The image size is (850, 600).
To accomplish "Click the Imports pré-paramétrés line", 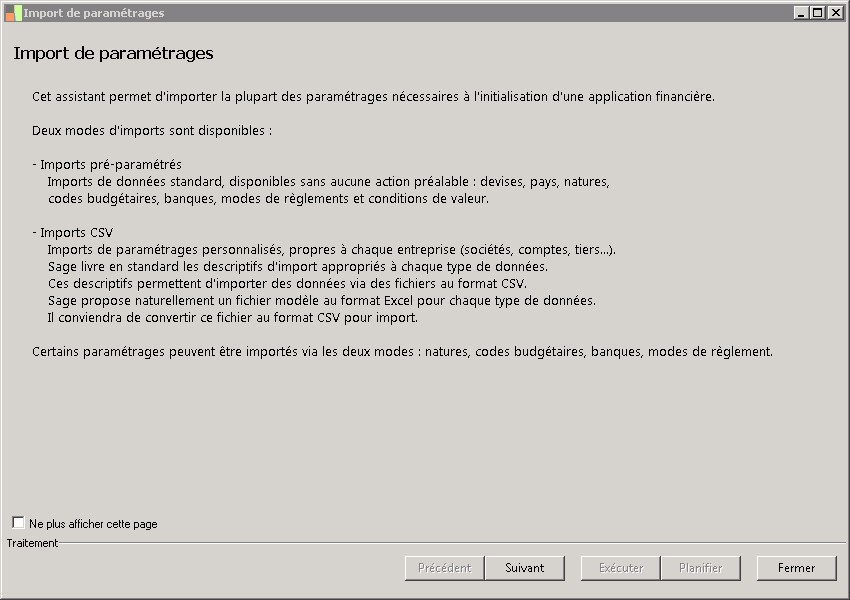I will (107, 164).
